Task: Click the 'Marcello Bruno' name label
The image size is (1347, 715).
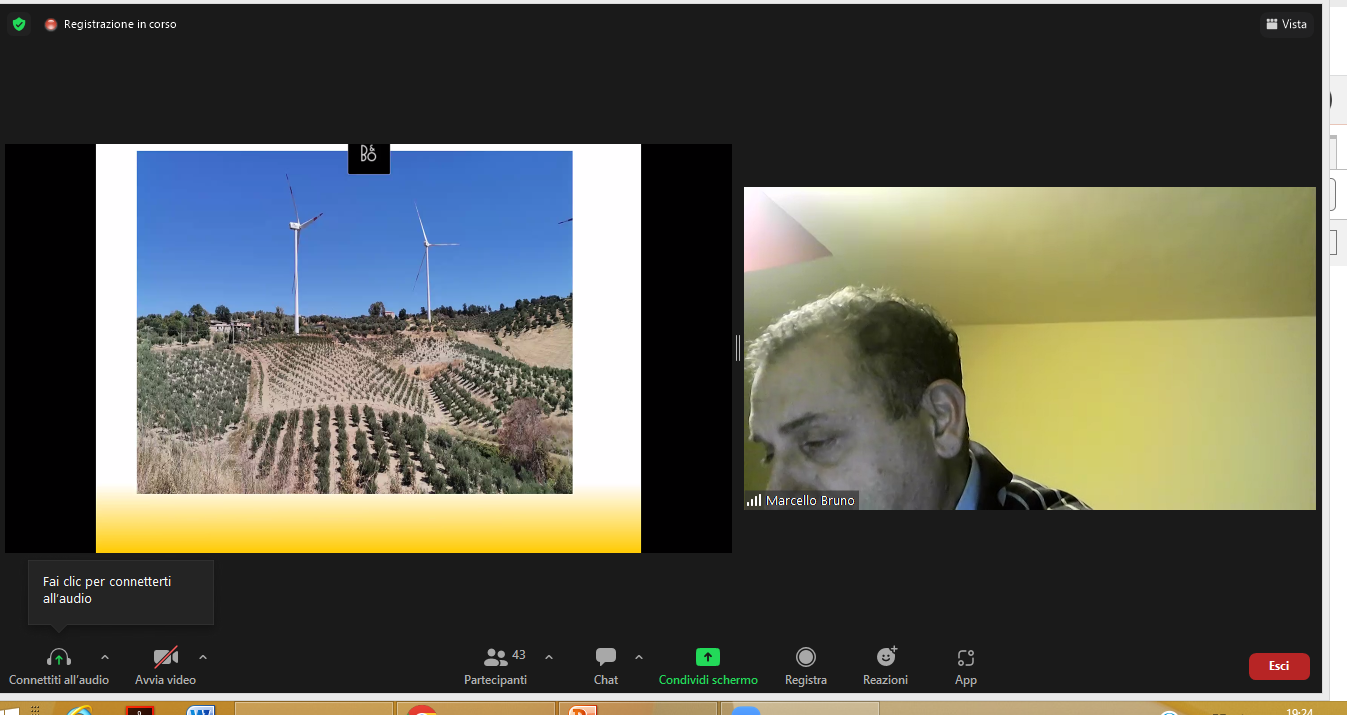Action: 810,501
